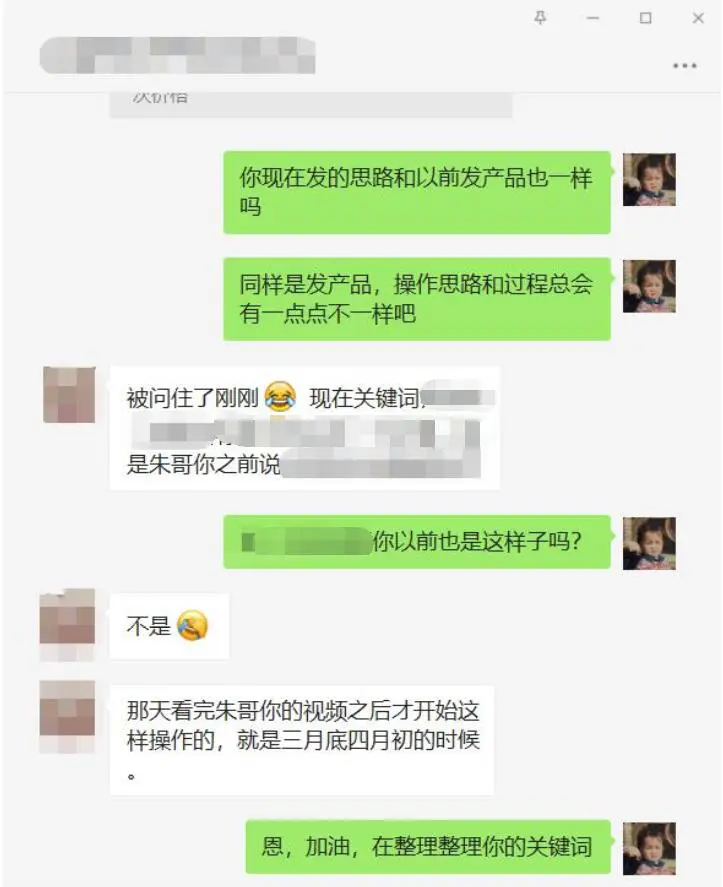Viewport: 723px width, 887px height.
Task: Click the avatar next to '恩，加油' message
Action: (x=649, y=849)
